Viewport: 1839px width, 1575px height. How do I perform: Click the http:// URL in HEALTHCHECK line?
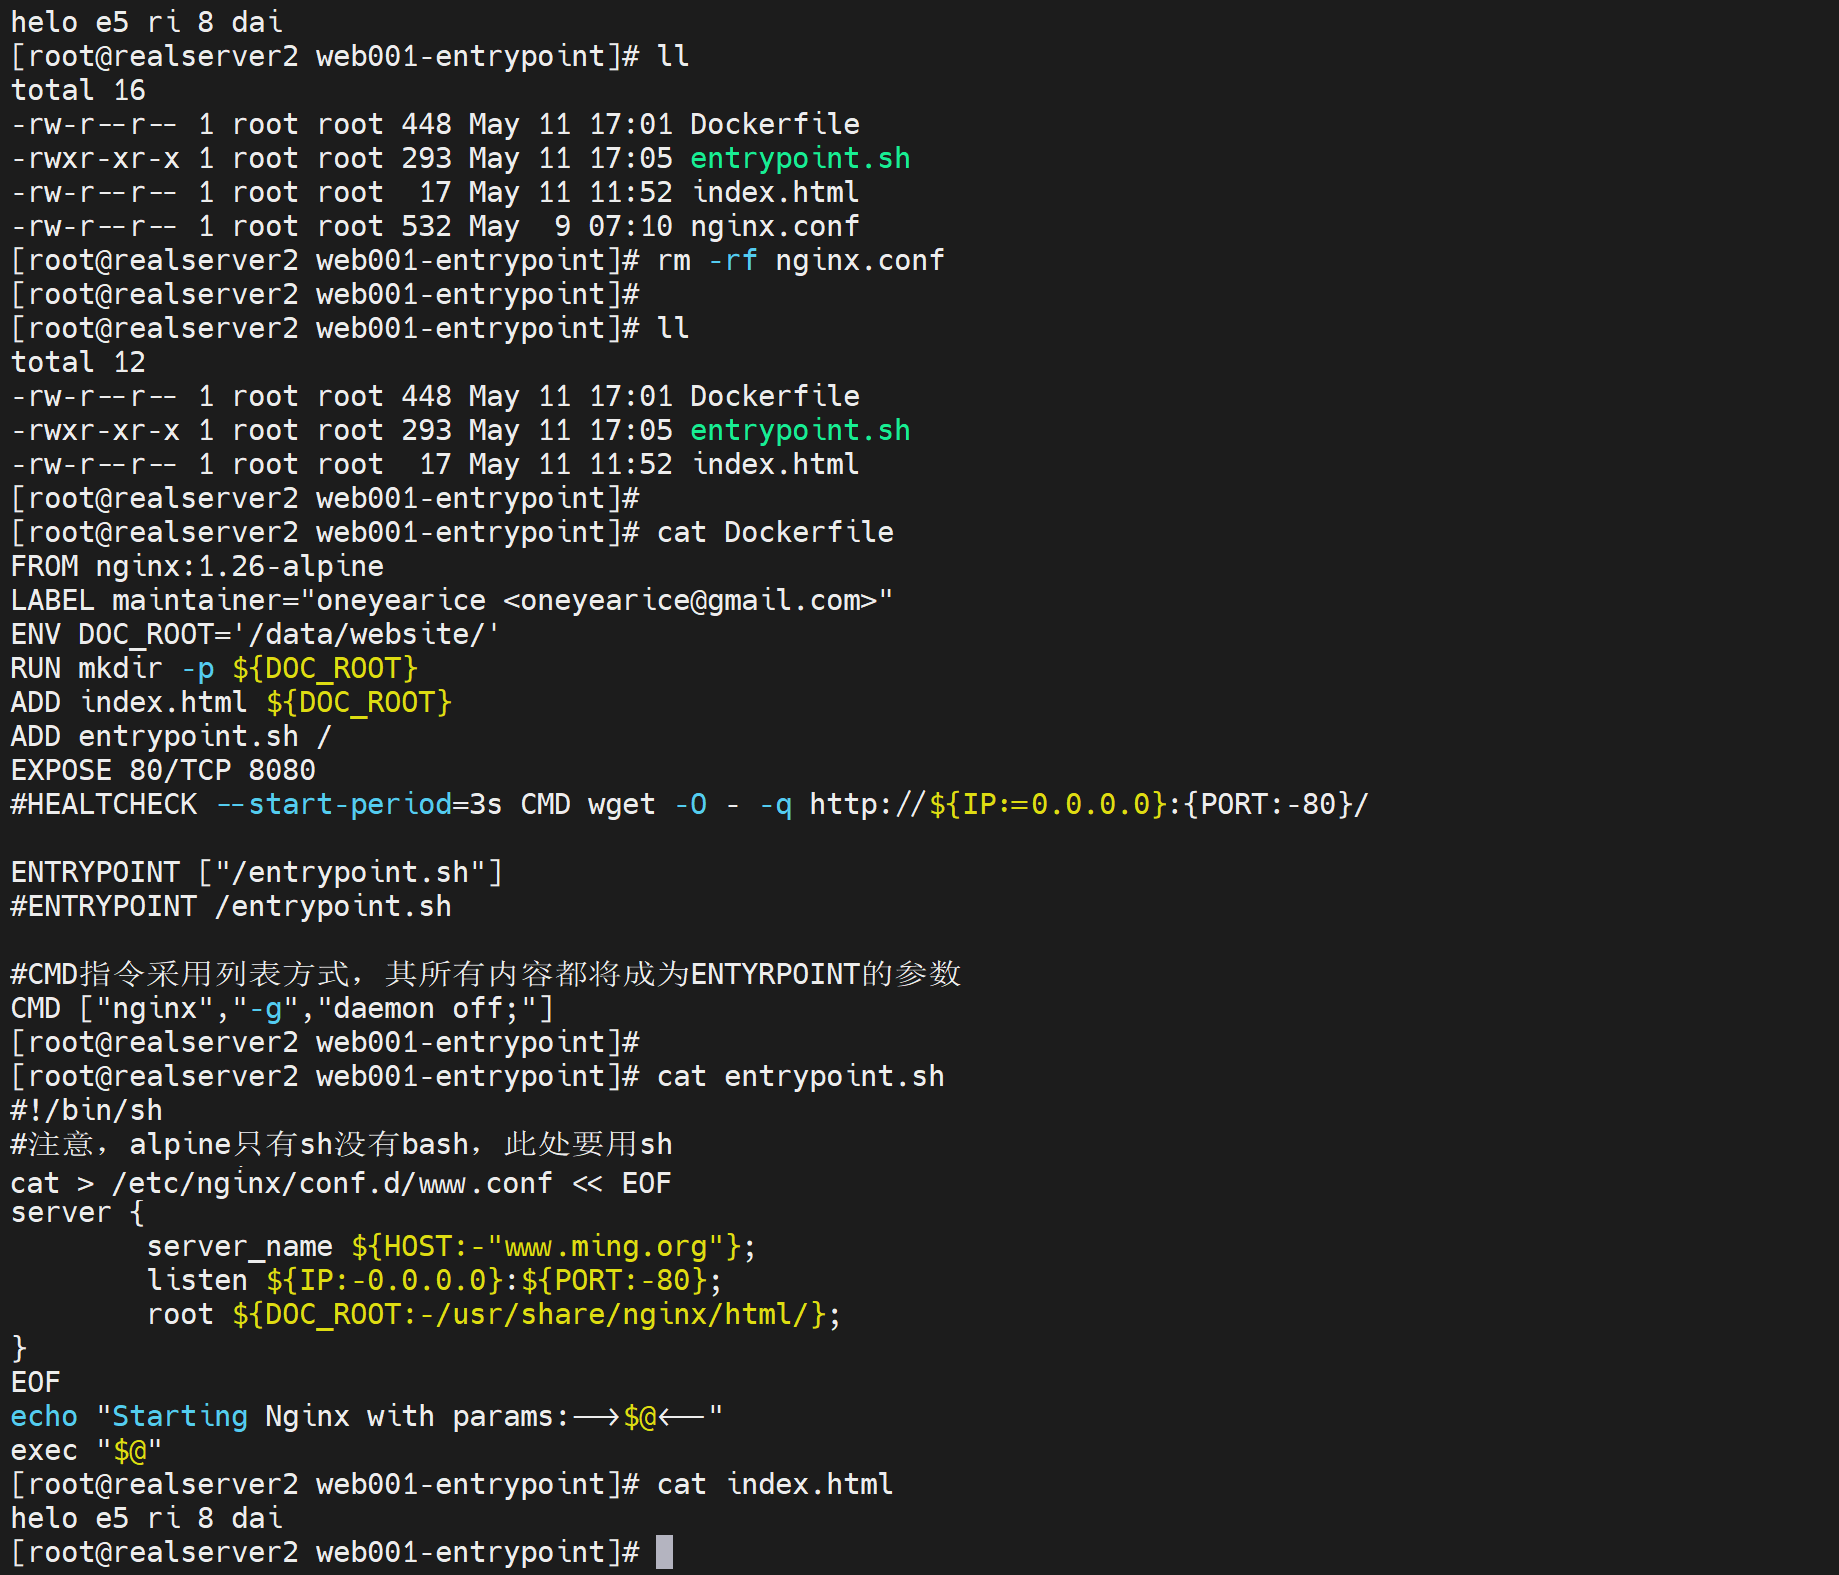(x=1087, y=804)
